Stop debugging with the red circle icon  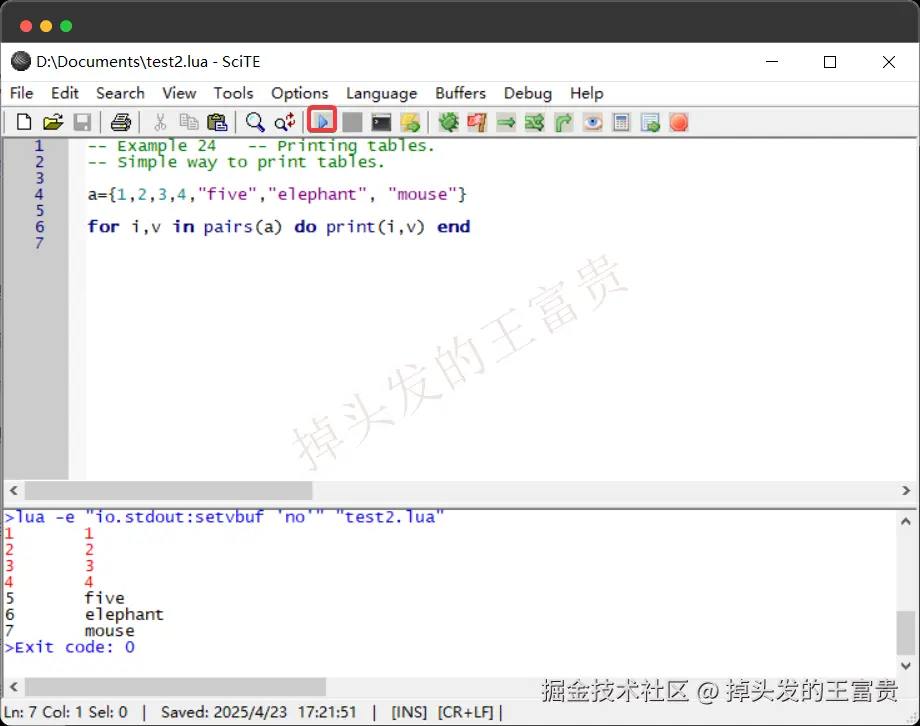click(x=678, y=121)
